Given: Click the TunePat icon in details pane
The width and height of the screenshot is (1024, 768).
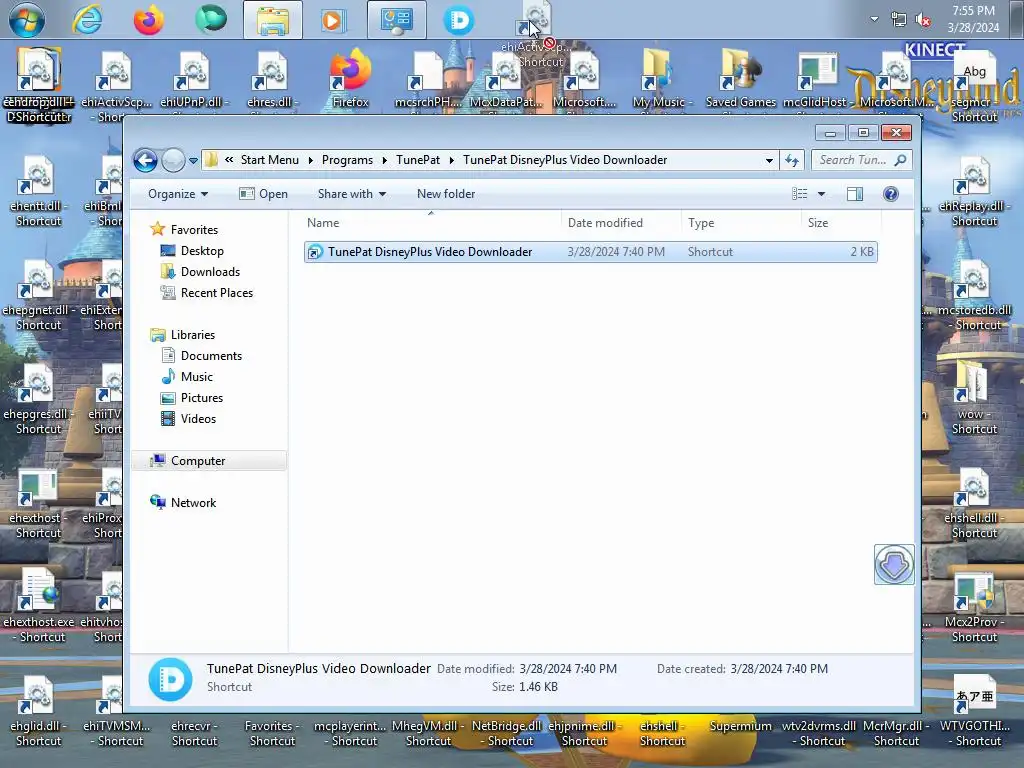Looking at the screenshot, I should (170, 679).
